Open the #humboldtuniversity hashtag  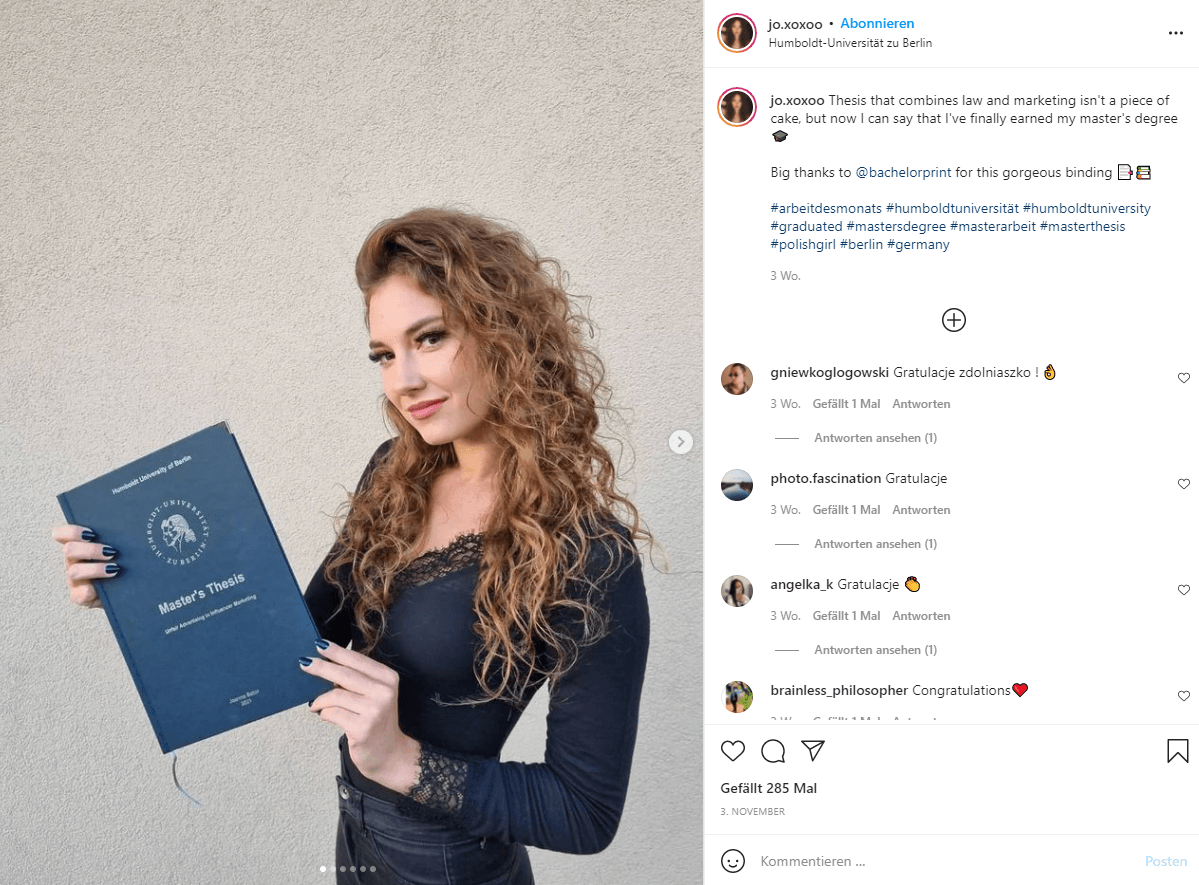click(x=1087, y=208)
